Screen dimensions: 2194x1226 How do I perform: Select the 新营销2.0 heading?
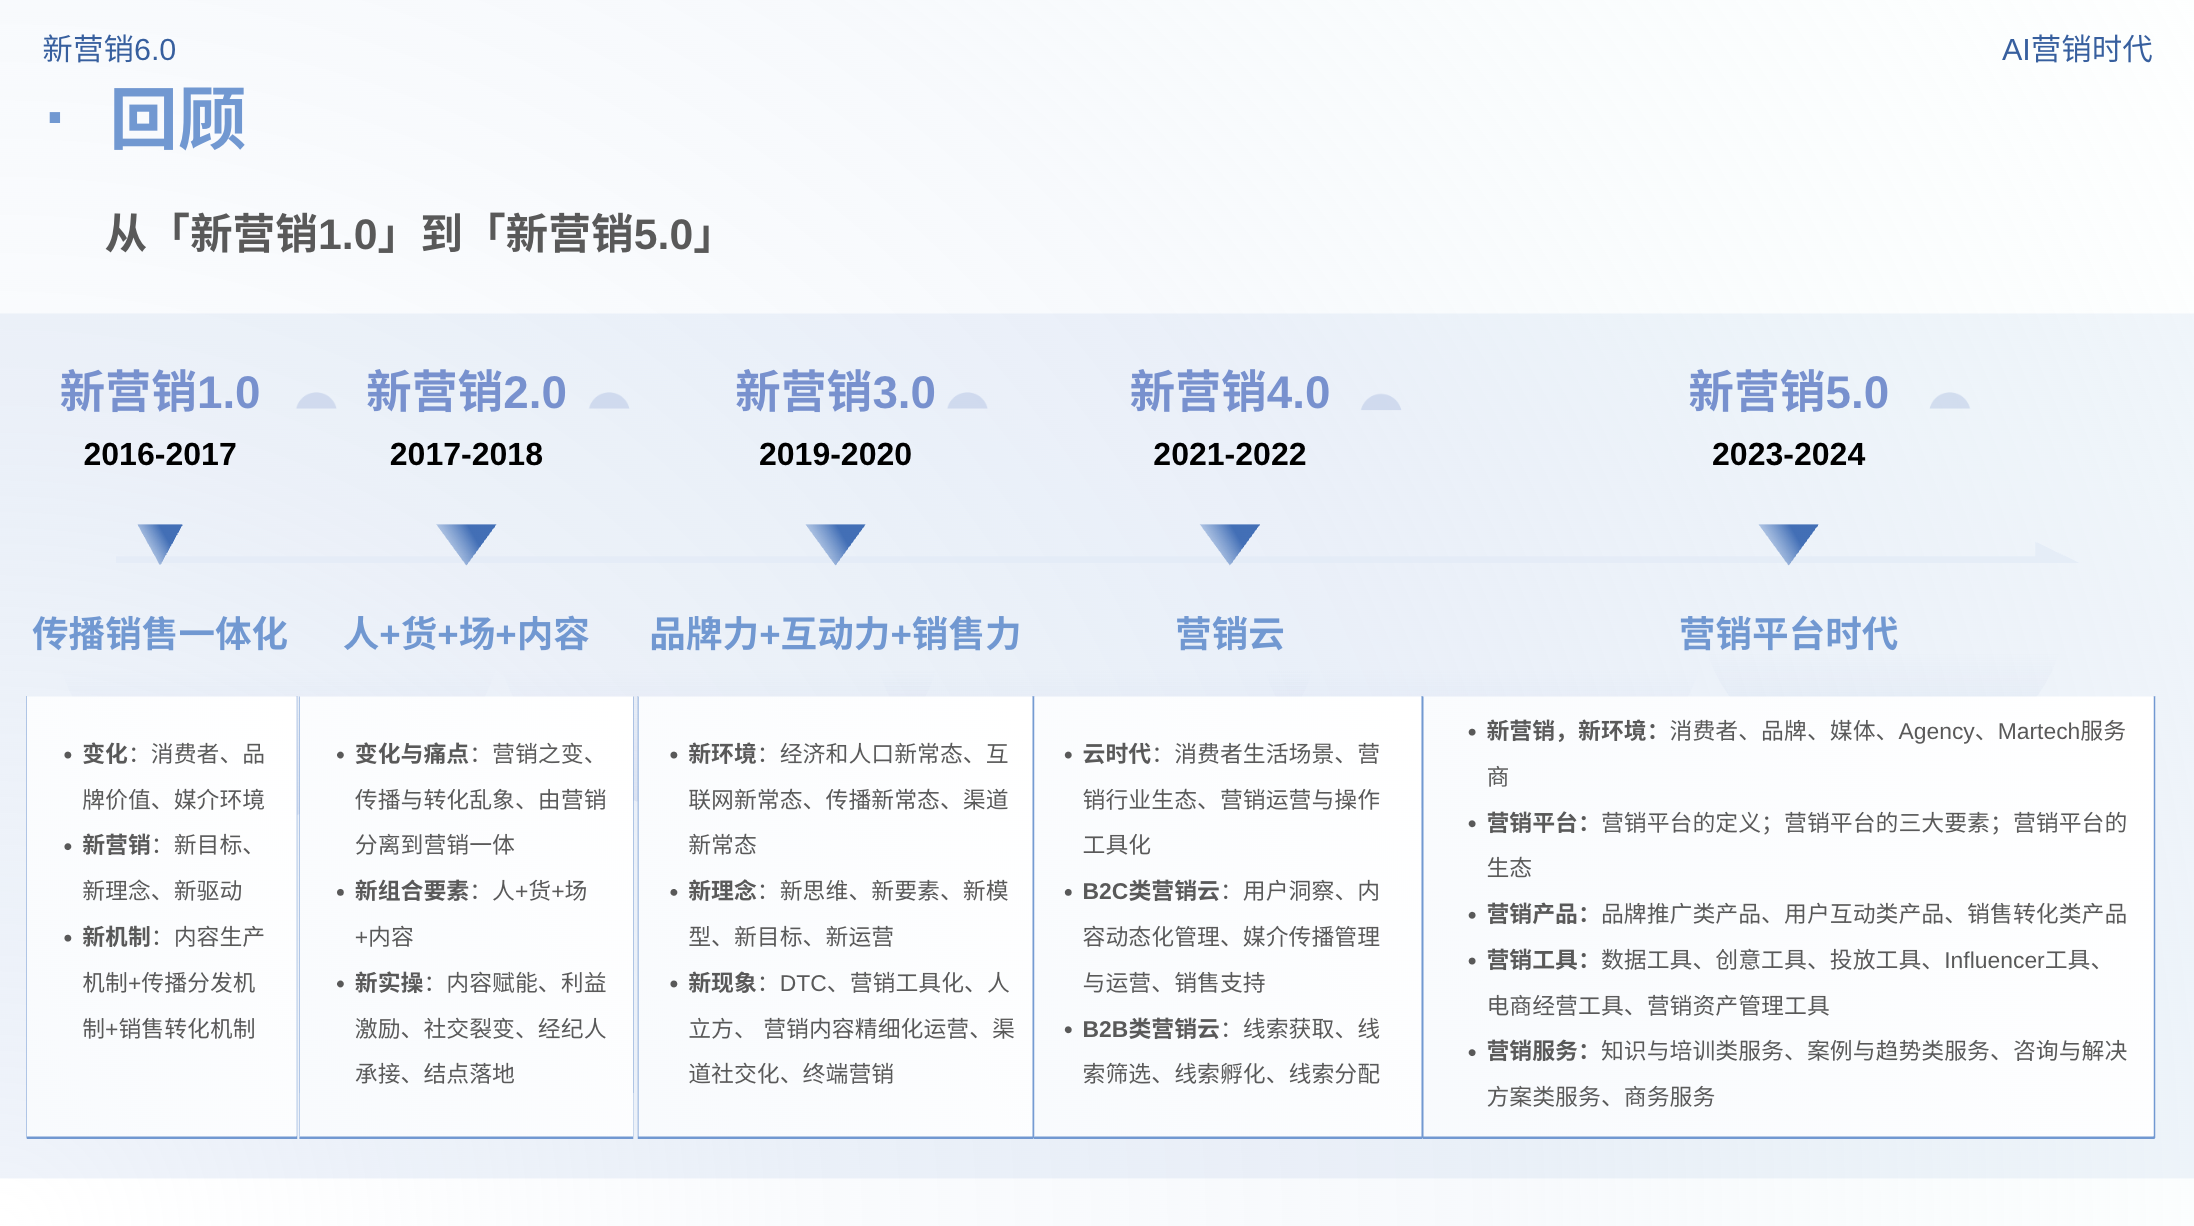pos(466,392)
